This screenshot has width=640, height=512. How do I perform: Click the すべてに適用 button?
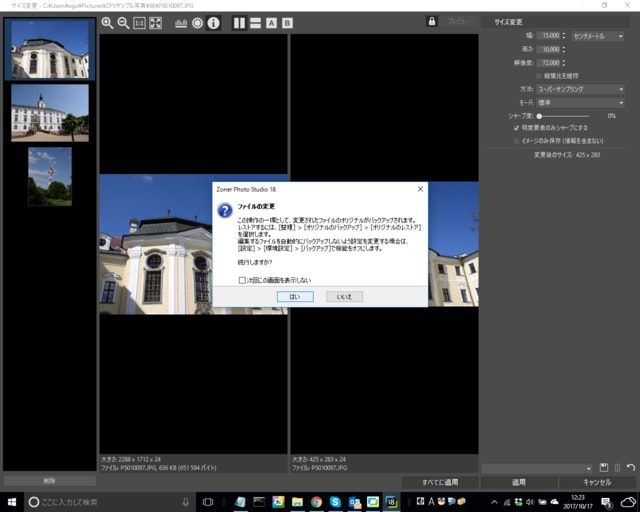[438, 482]
